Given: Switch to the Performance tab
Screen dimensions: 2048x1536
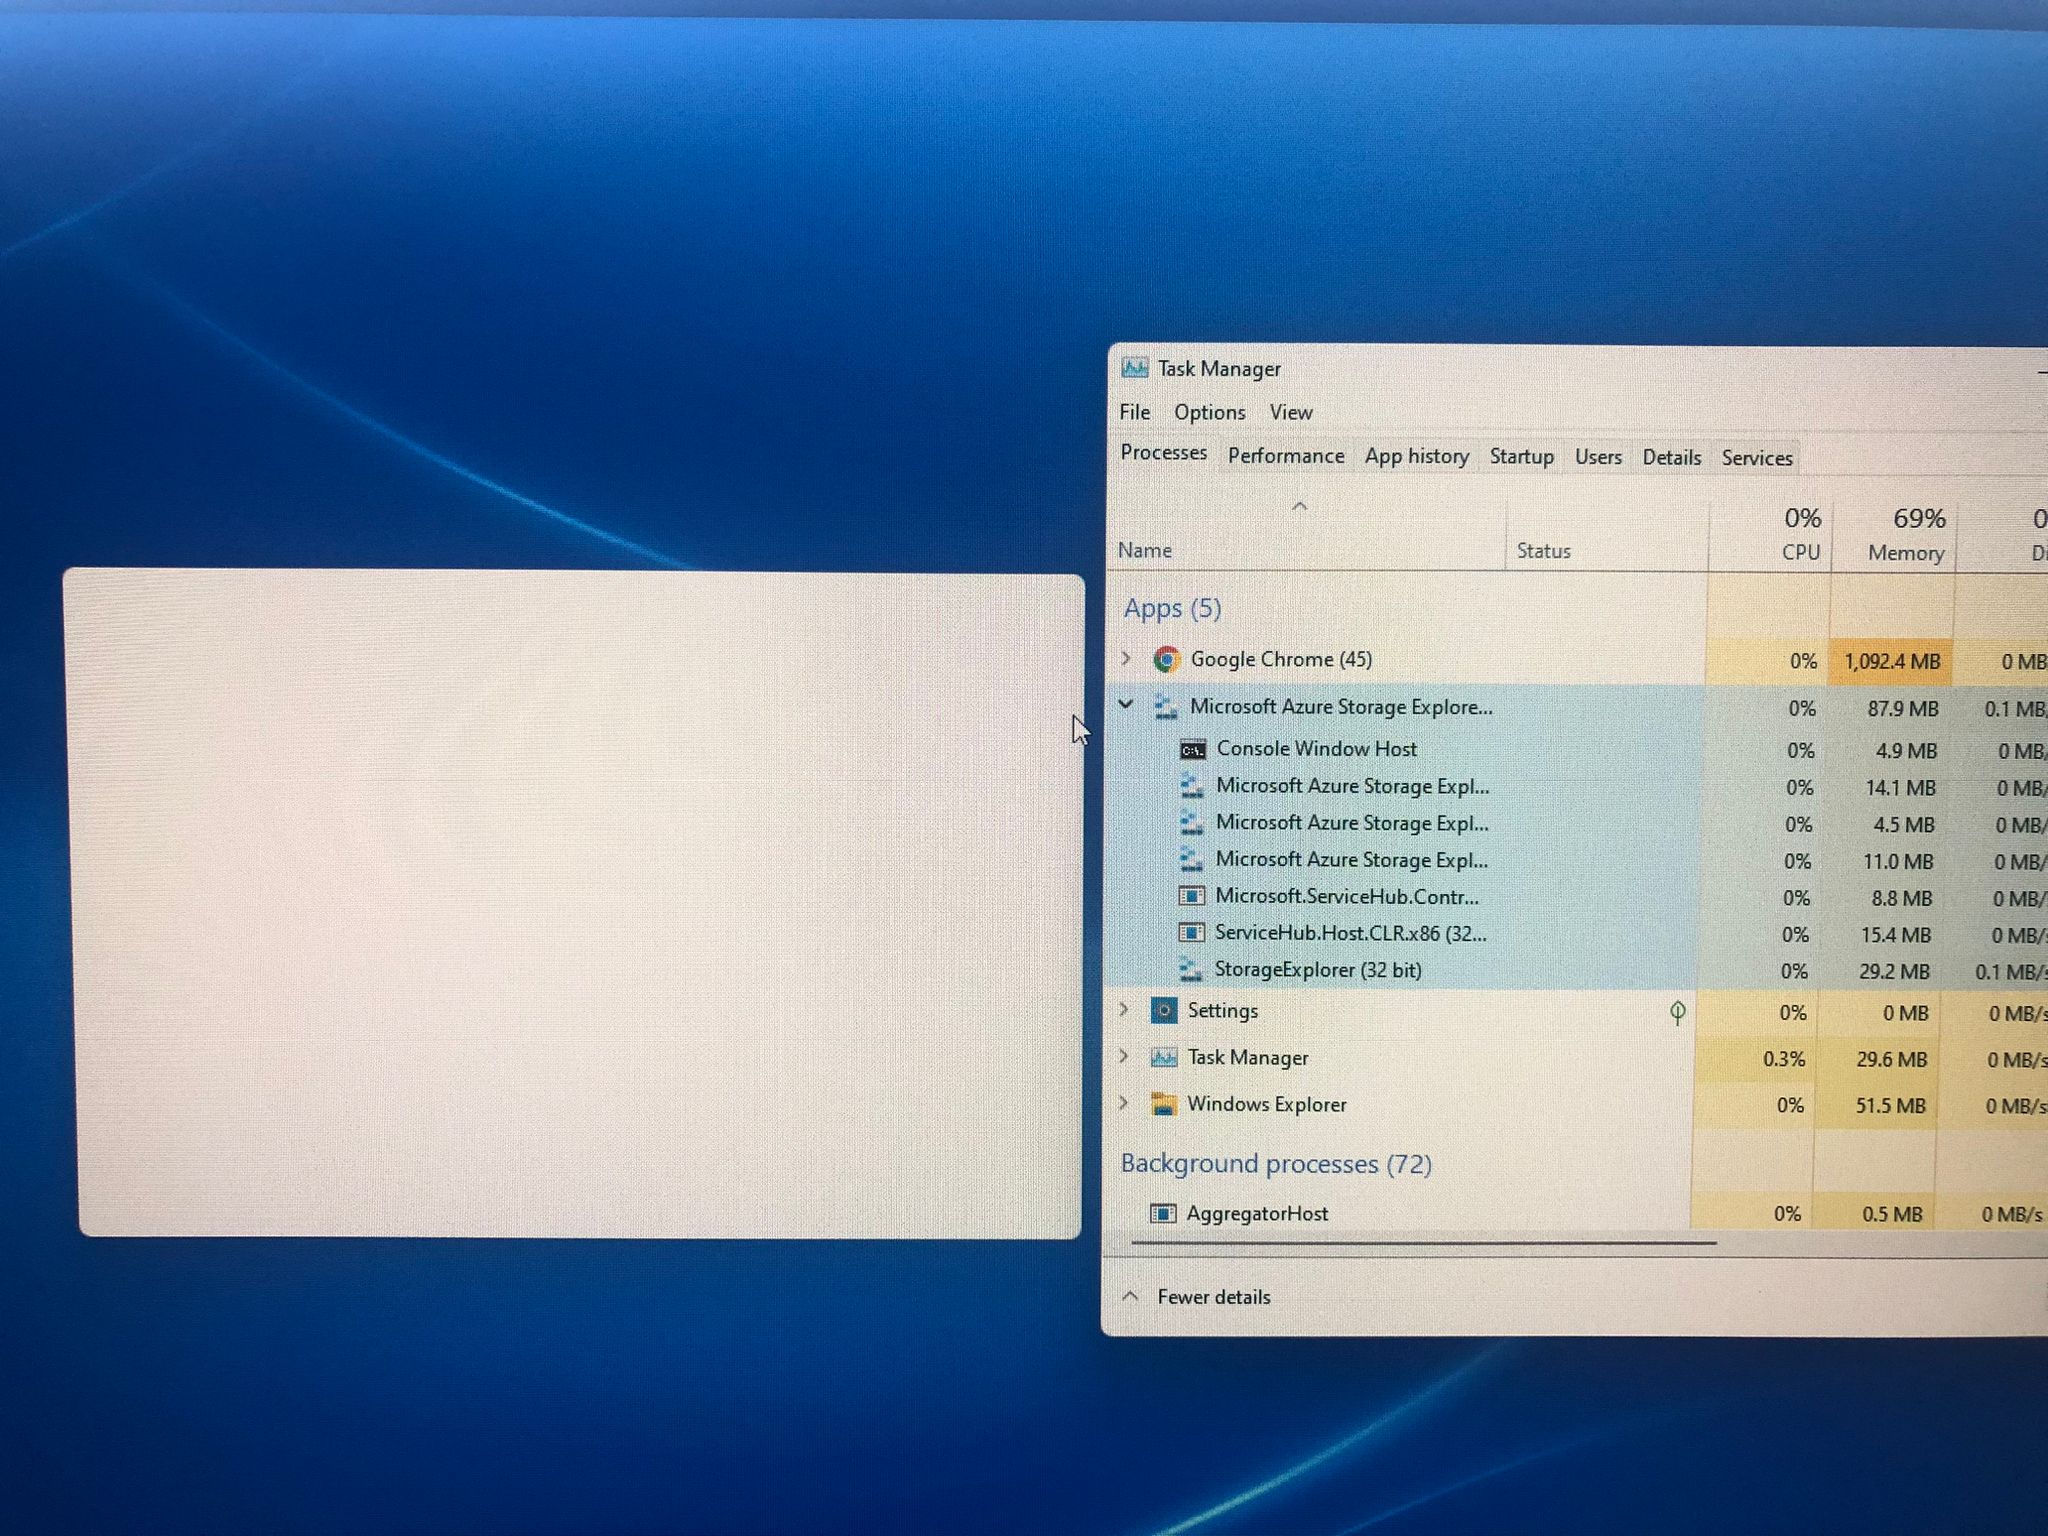Looking at the screenshot, I should (x=1286, y=456).
